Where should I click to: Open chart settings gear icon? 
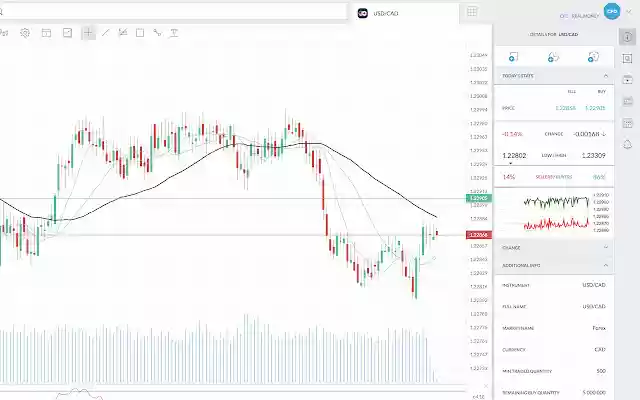click(x=25, y=33)
